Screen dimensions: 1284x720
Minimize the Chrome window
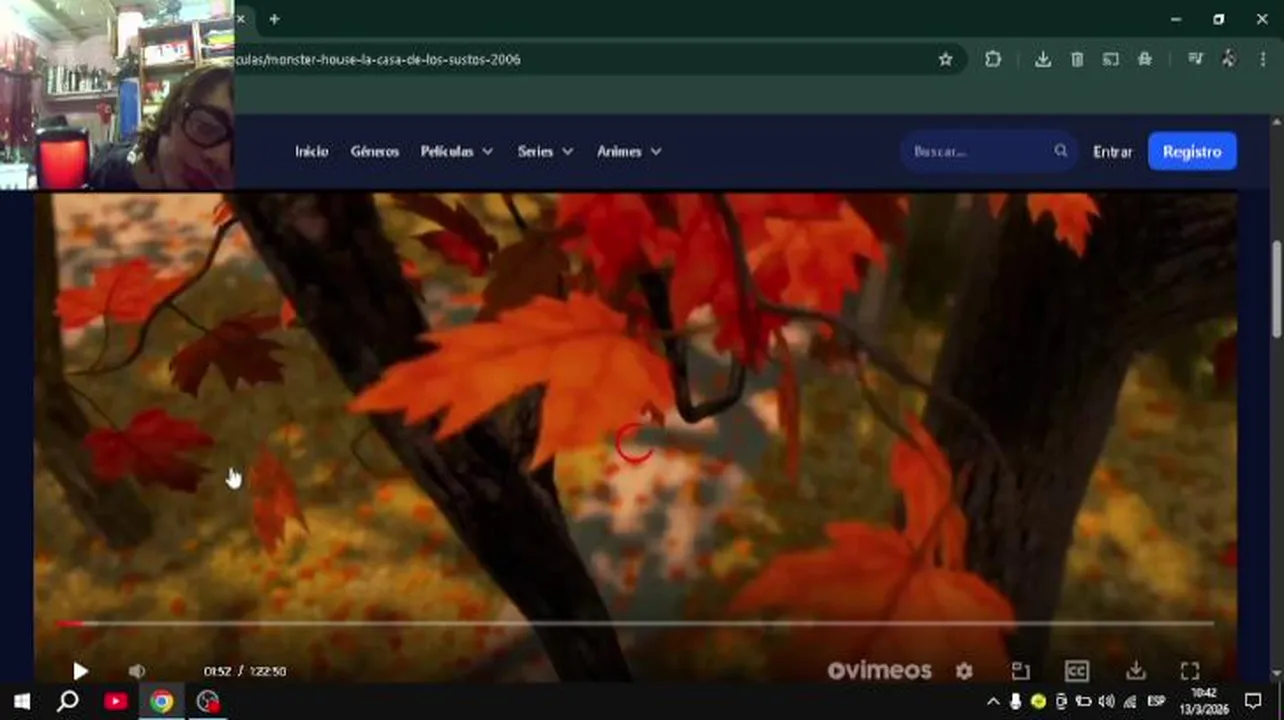point(1176,19)
